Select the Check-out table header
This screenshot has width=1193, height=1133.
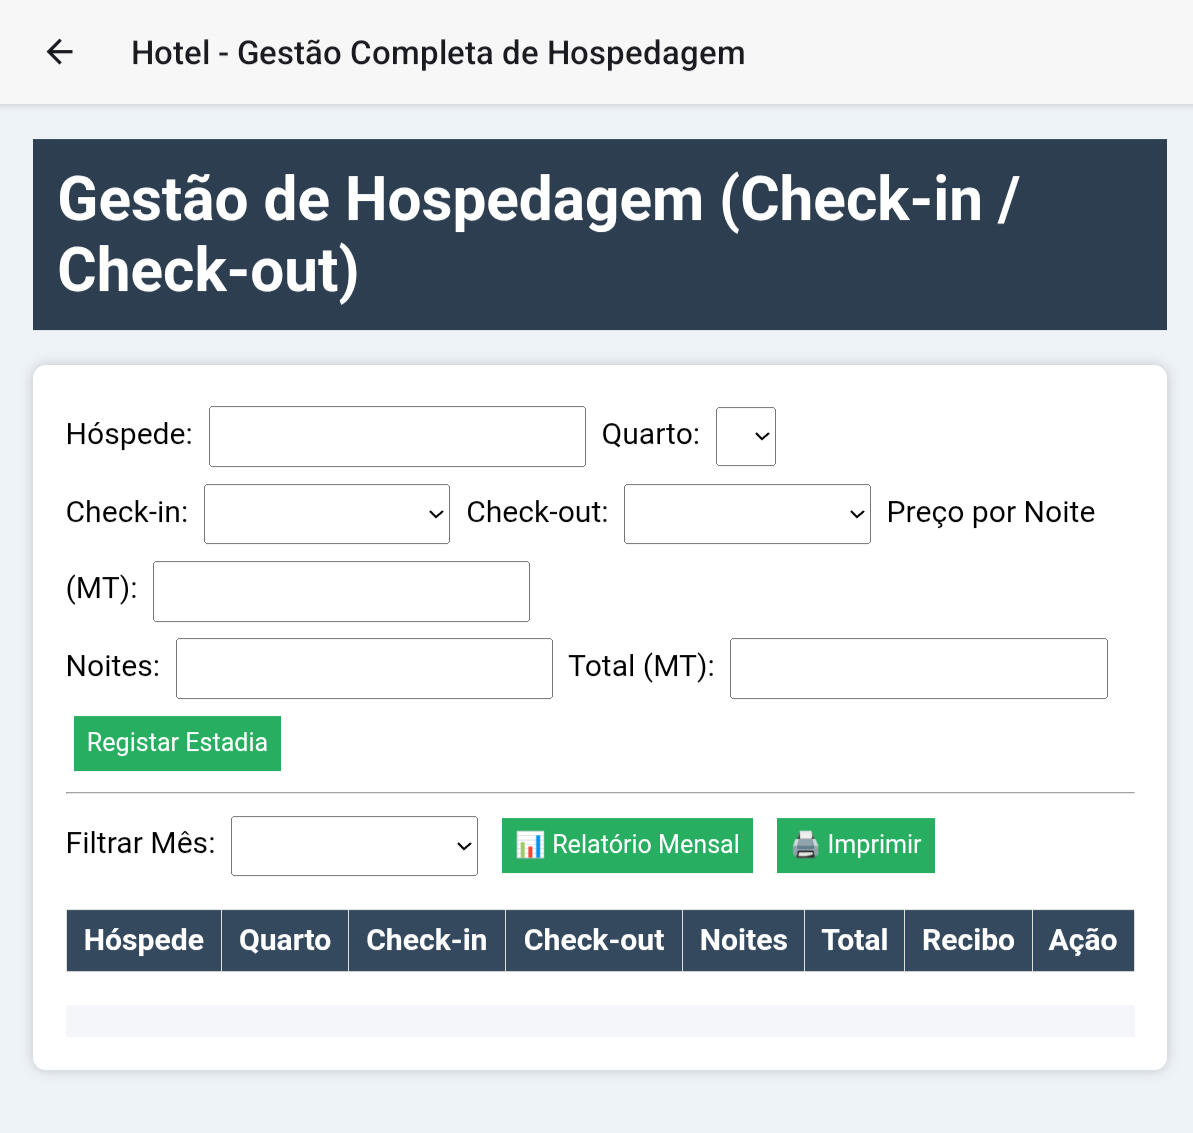click(594, 940)
